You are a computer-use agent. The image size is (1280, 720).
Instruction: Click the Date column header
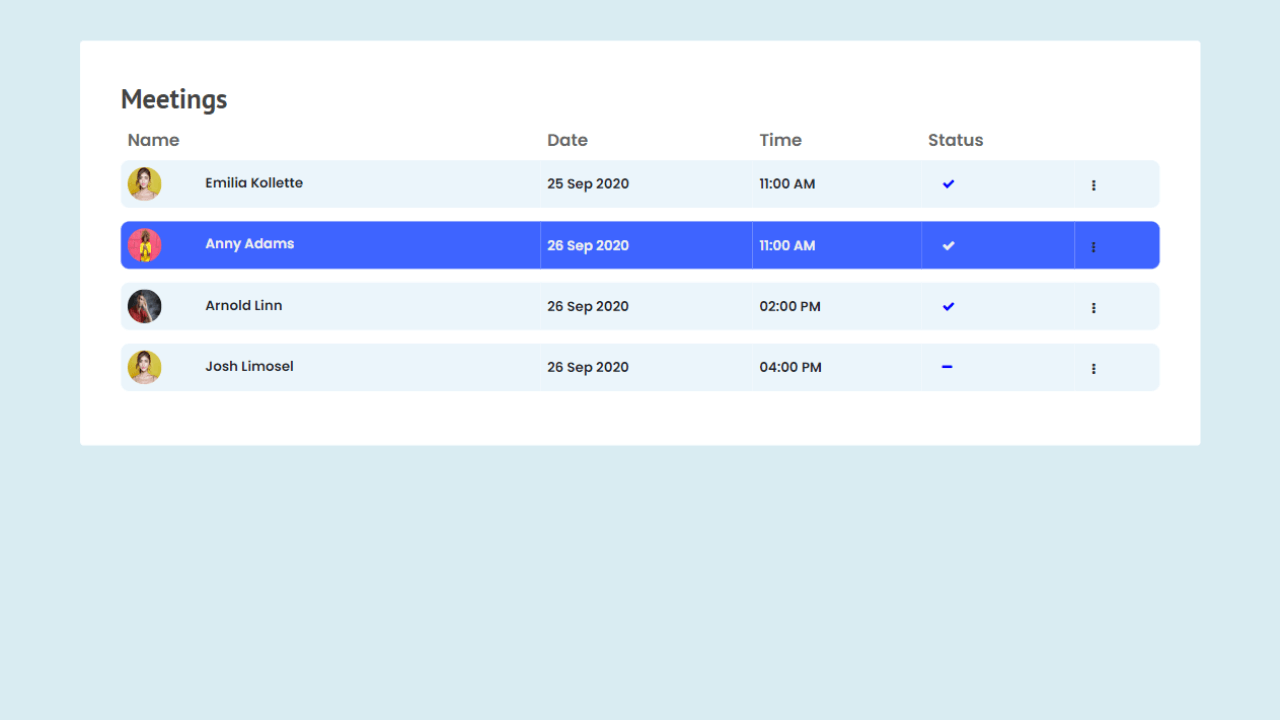tap(567, 140)
